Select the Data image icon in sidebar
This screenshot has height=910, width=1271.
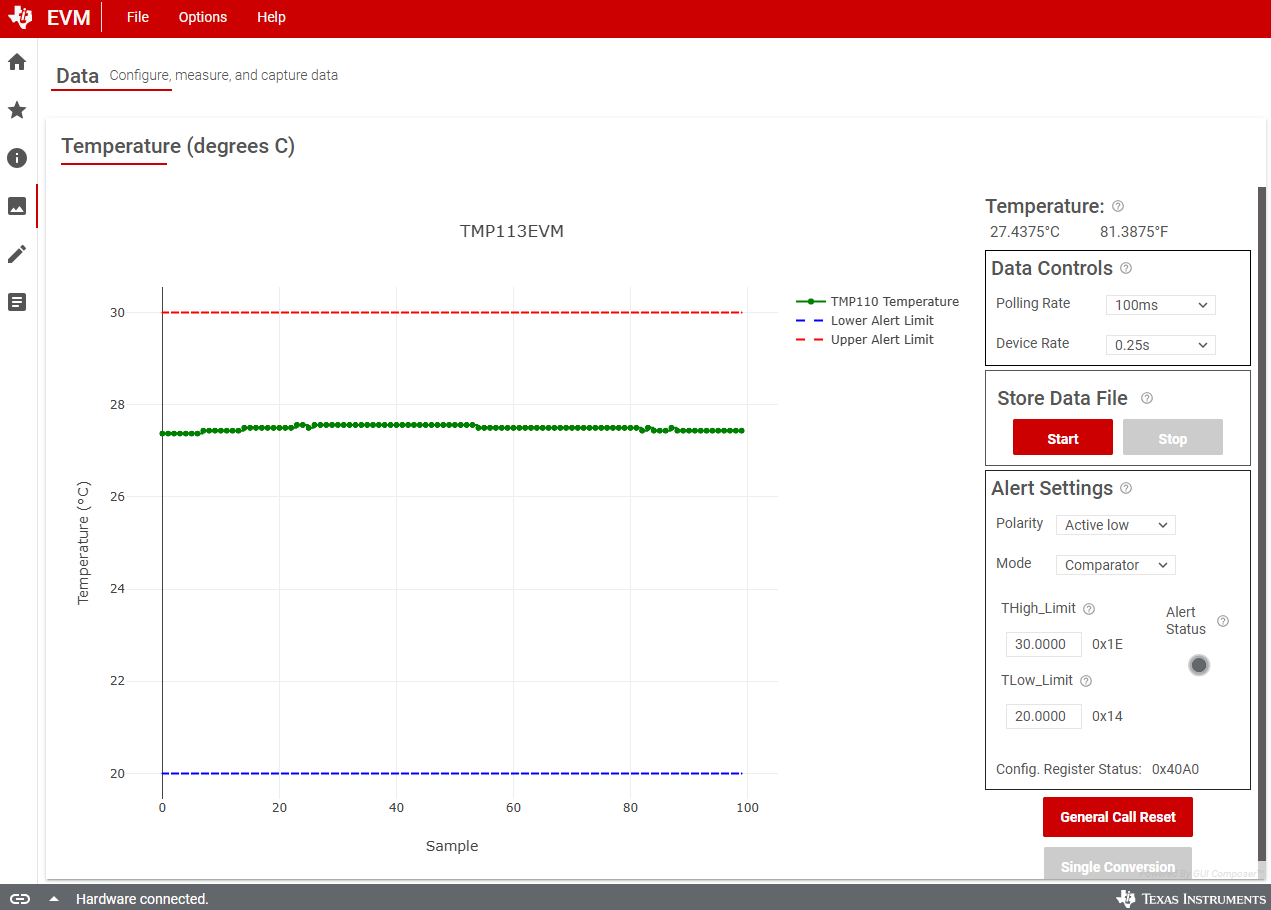click(17, 206)
